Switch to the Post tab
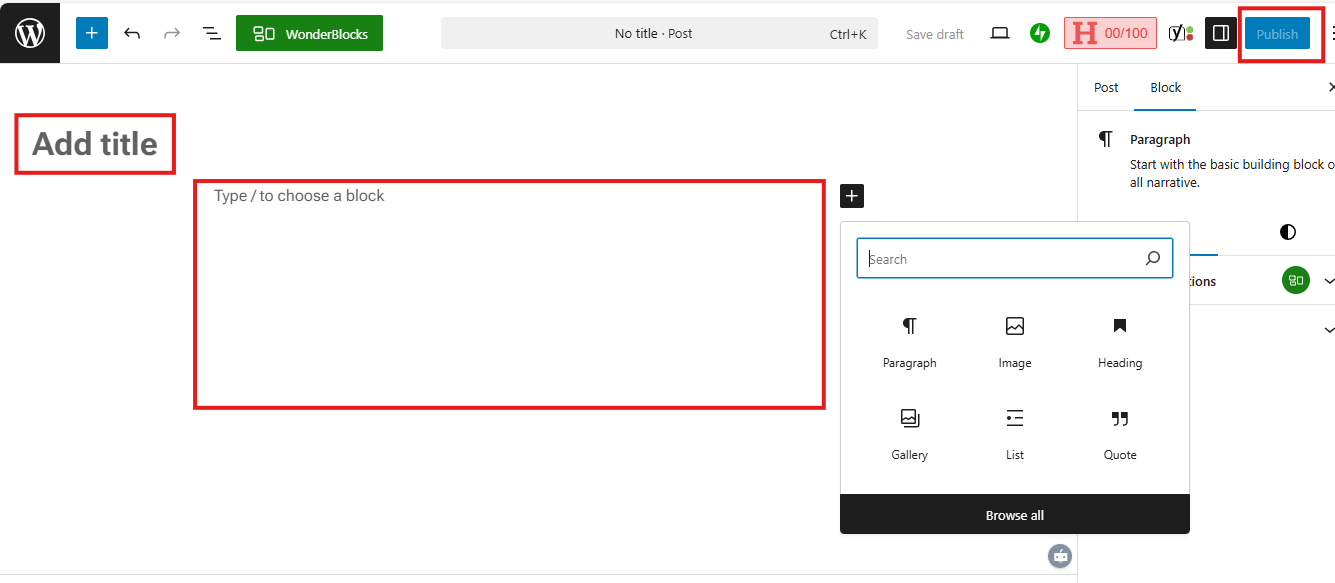Image resolution: width=1335 pixels, height=583 pixels. pyautogui.click(x=1106, y=87)
